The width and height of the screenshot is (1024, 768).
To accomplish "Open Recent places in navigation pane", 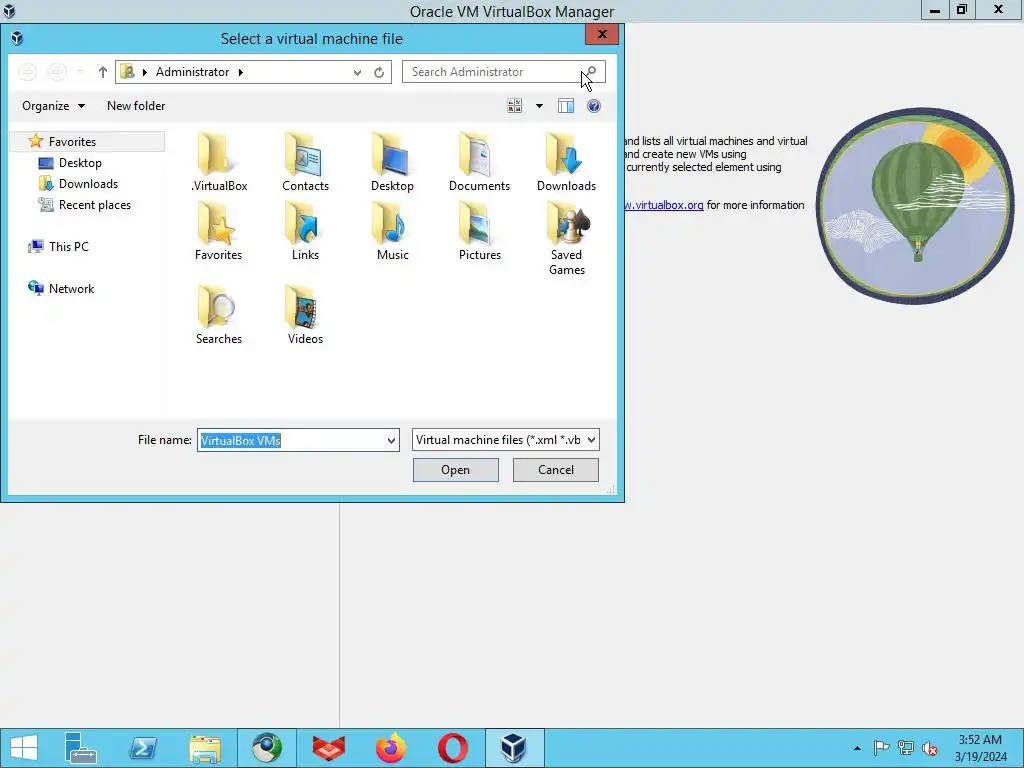I will point(95,204).
